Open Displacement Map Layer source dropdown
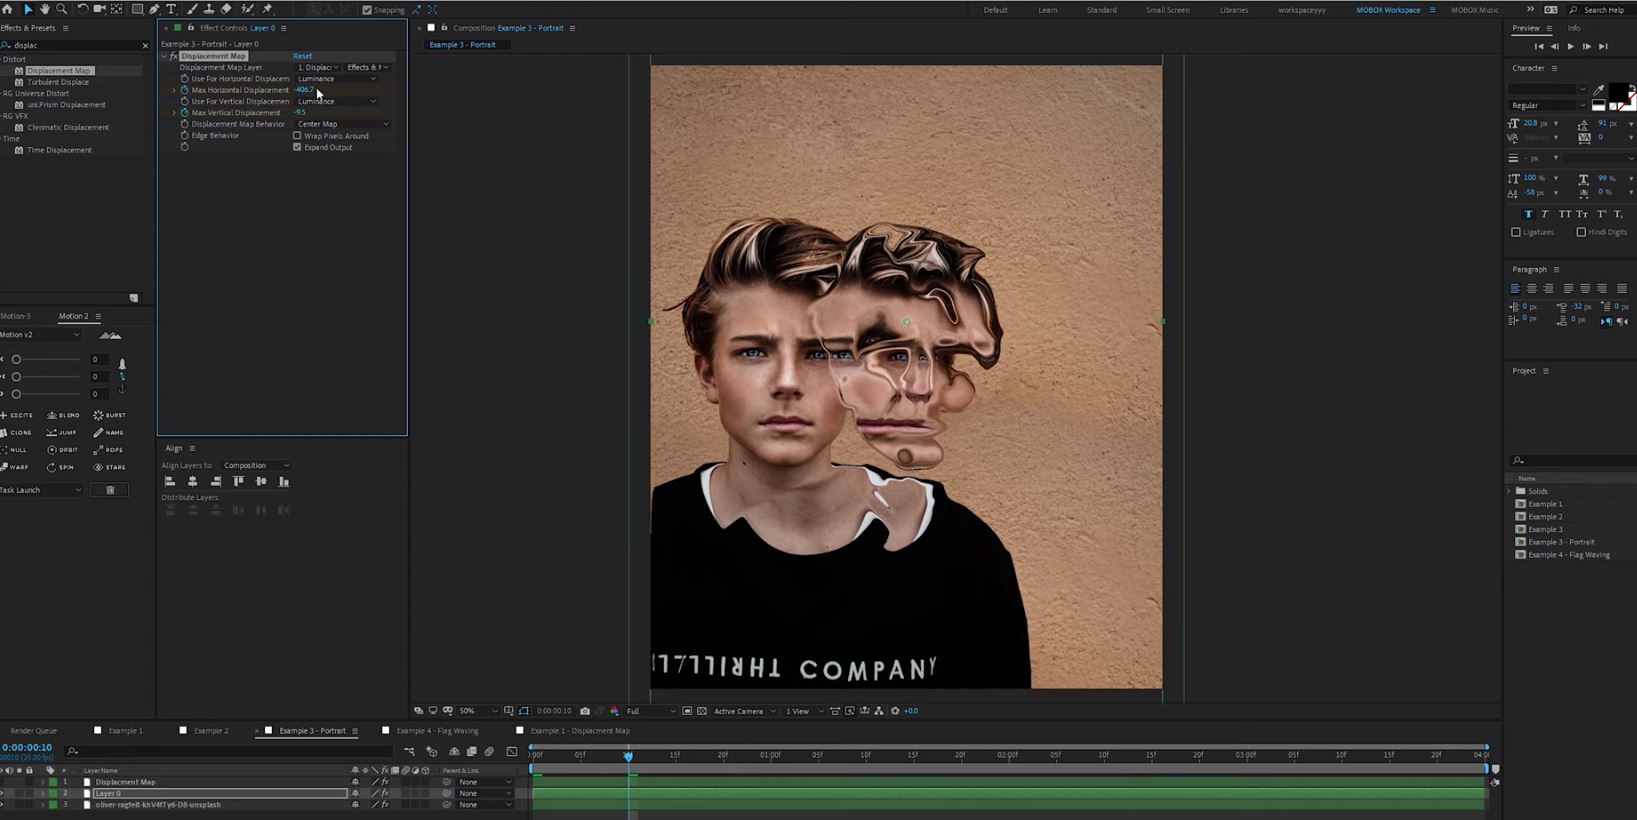The width and height of the screenshot is (1637, 820). [x=318, y=67]
